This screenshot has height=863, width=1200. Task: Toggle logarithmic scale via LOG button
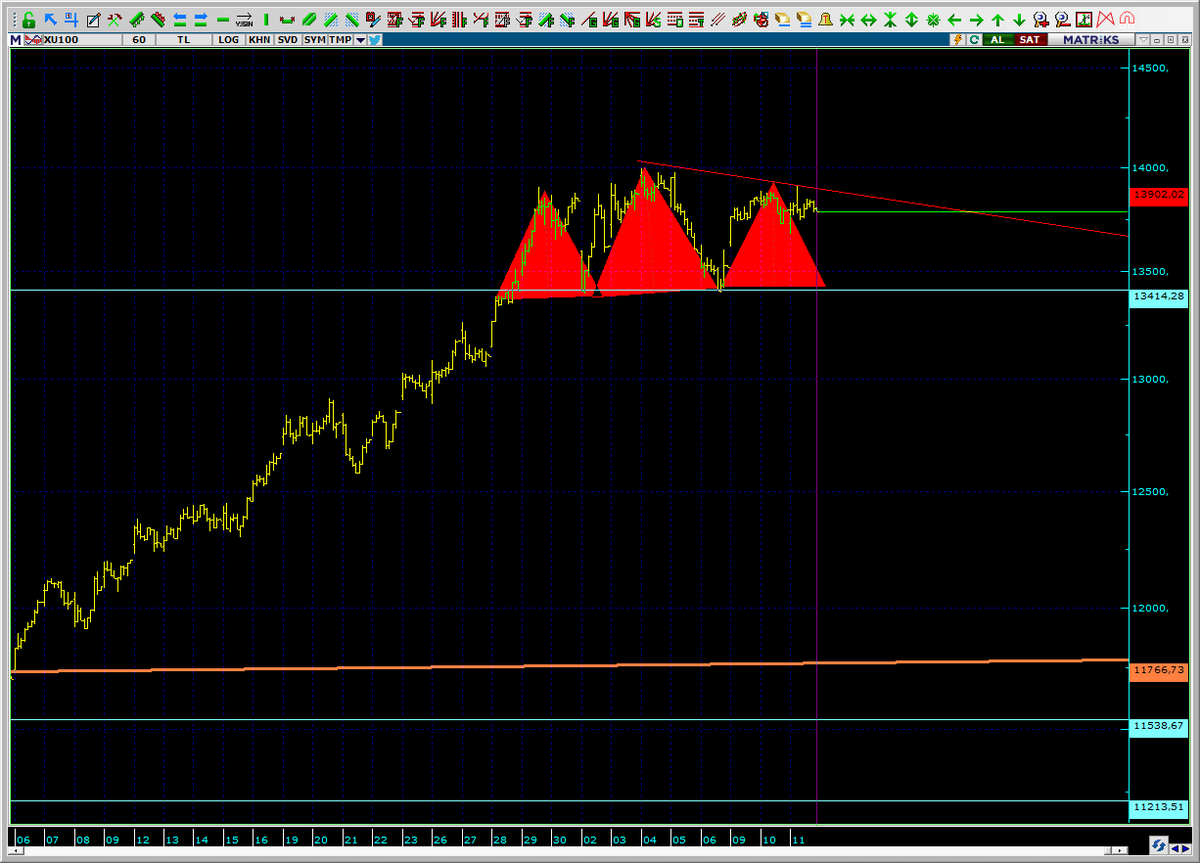229,40
